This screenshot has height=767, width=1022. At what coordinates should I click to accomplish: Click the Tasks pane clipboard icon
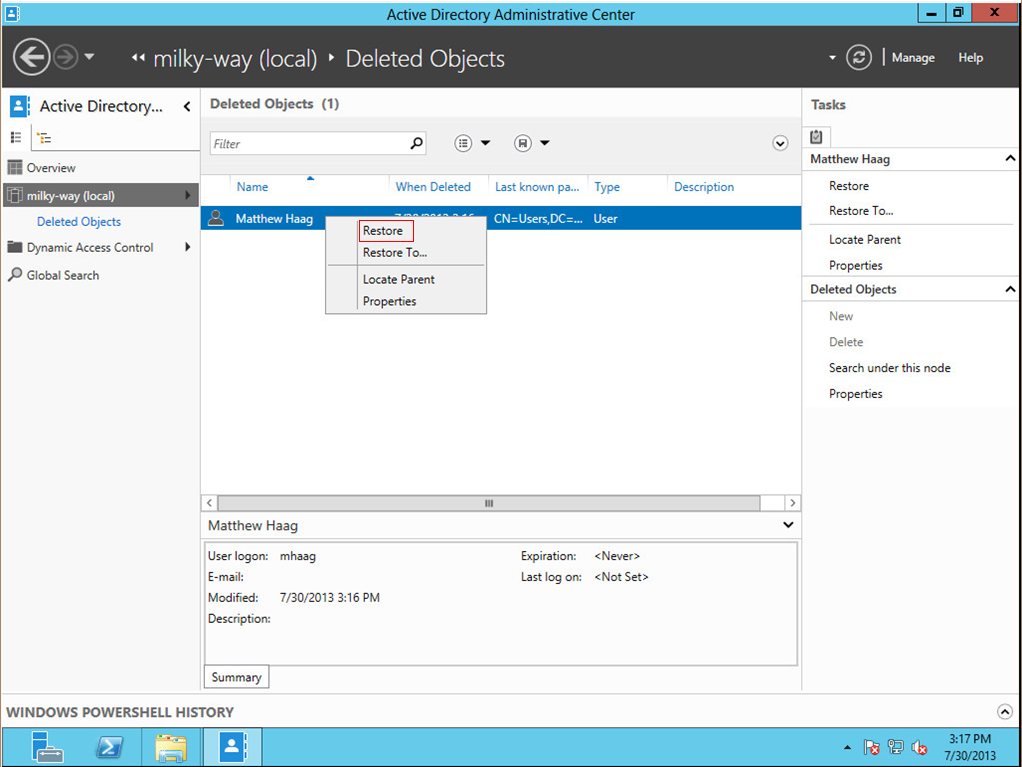pyautogui.click(x=816, y=137)
